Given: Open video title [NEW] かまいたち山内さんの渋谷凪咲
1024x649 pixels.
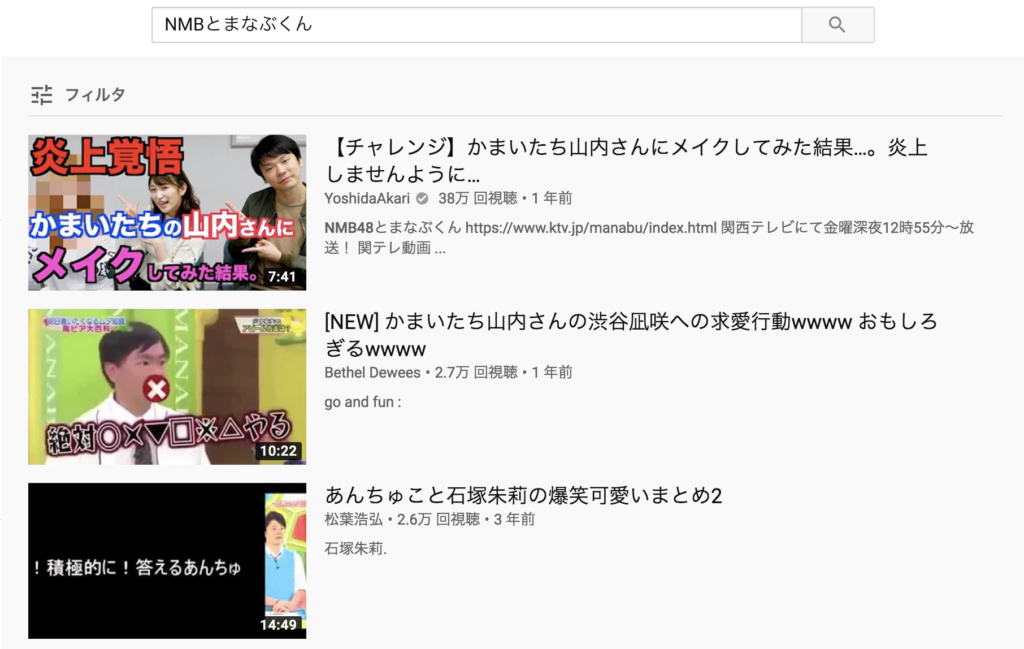Looking at the screenshot, I should [x=631, y=334].
